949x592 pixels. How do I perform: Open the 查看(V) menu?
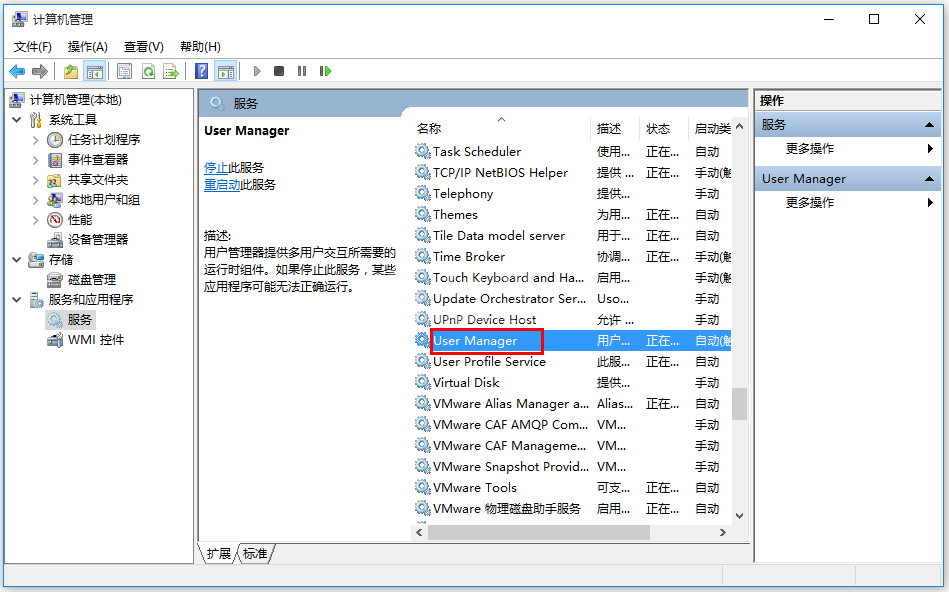pyautogui.click(x=143, y=47)
